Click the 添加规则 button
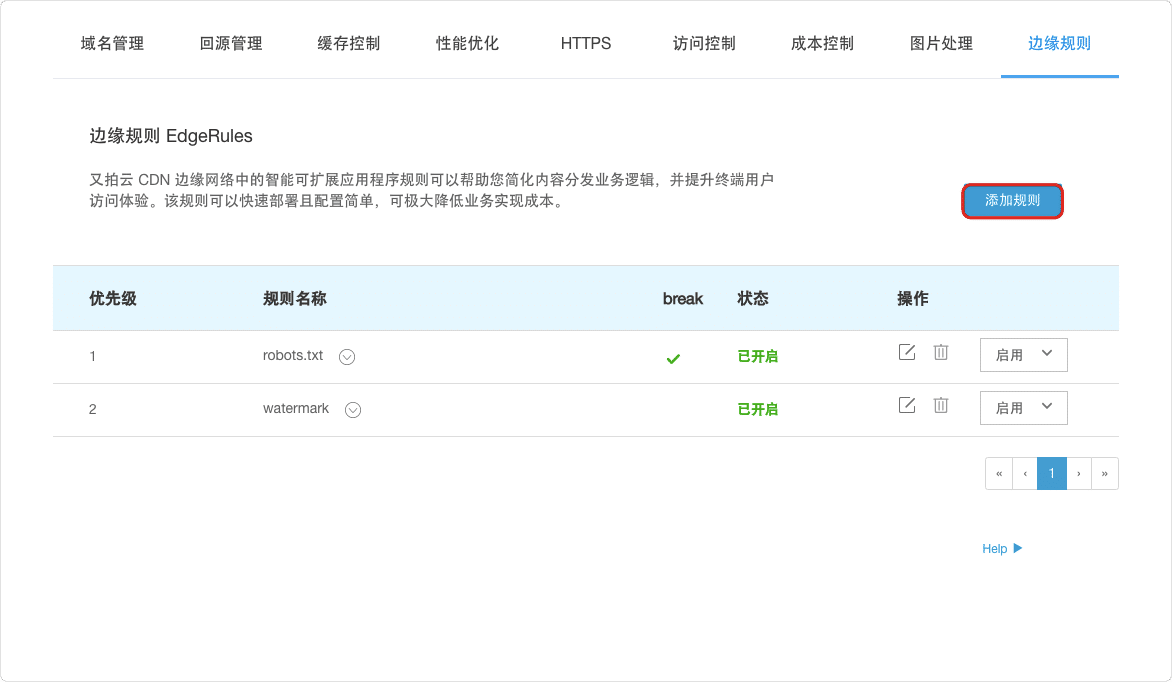This screenshot has width=1172, height=682. (1012, 200)
